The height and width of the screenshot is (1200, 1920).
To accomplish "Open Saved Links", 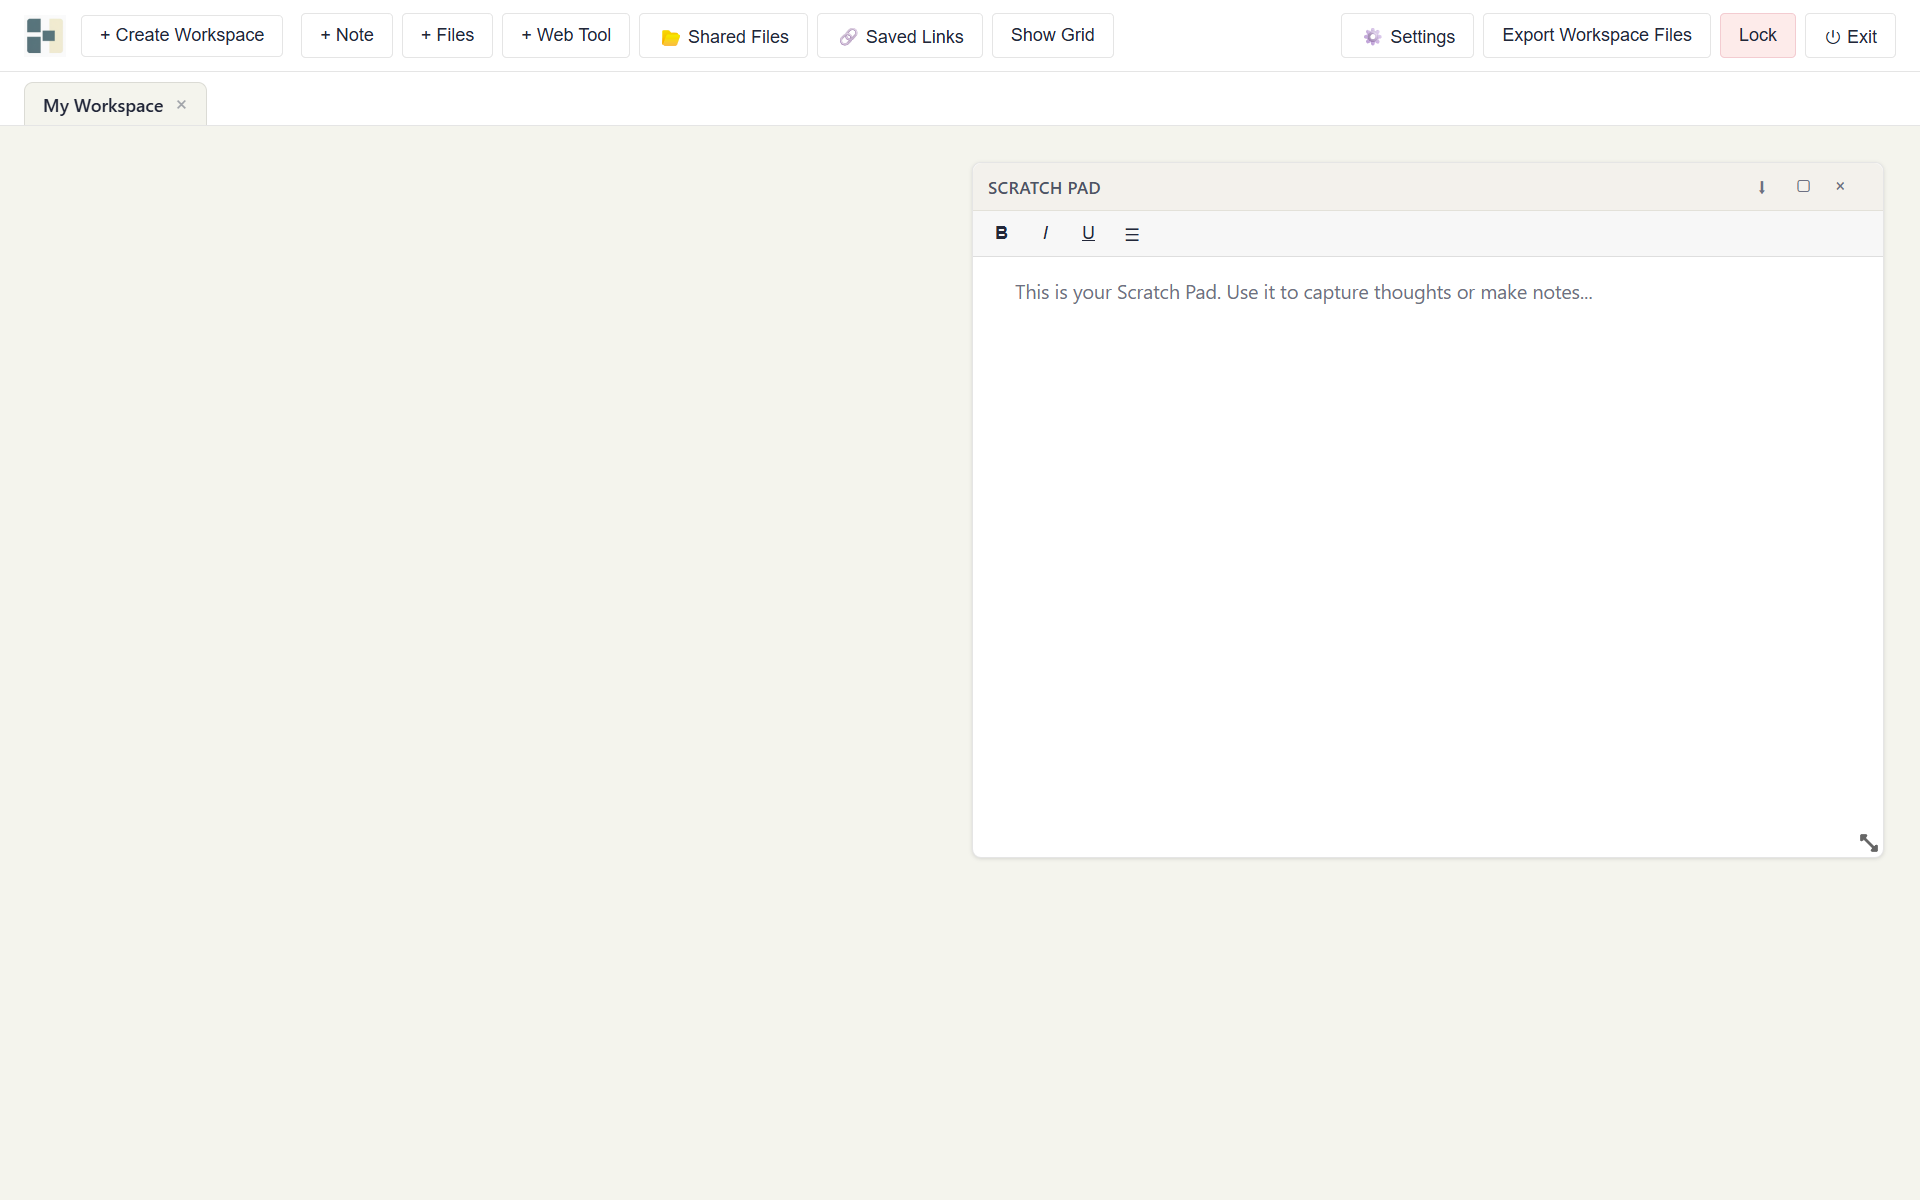I will coord(899,36).
